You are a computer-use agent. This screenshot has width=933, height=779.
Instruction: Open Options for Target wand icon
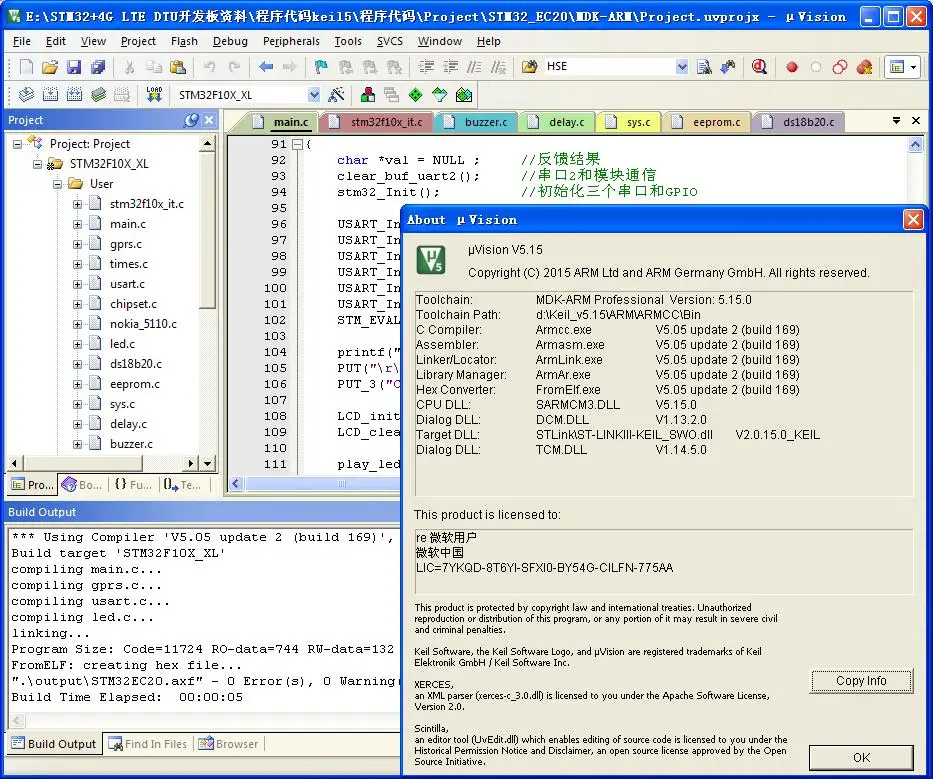(336, 95)
